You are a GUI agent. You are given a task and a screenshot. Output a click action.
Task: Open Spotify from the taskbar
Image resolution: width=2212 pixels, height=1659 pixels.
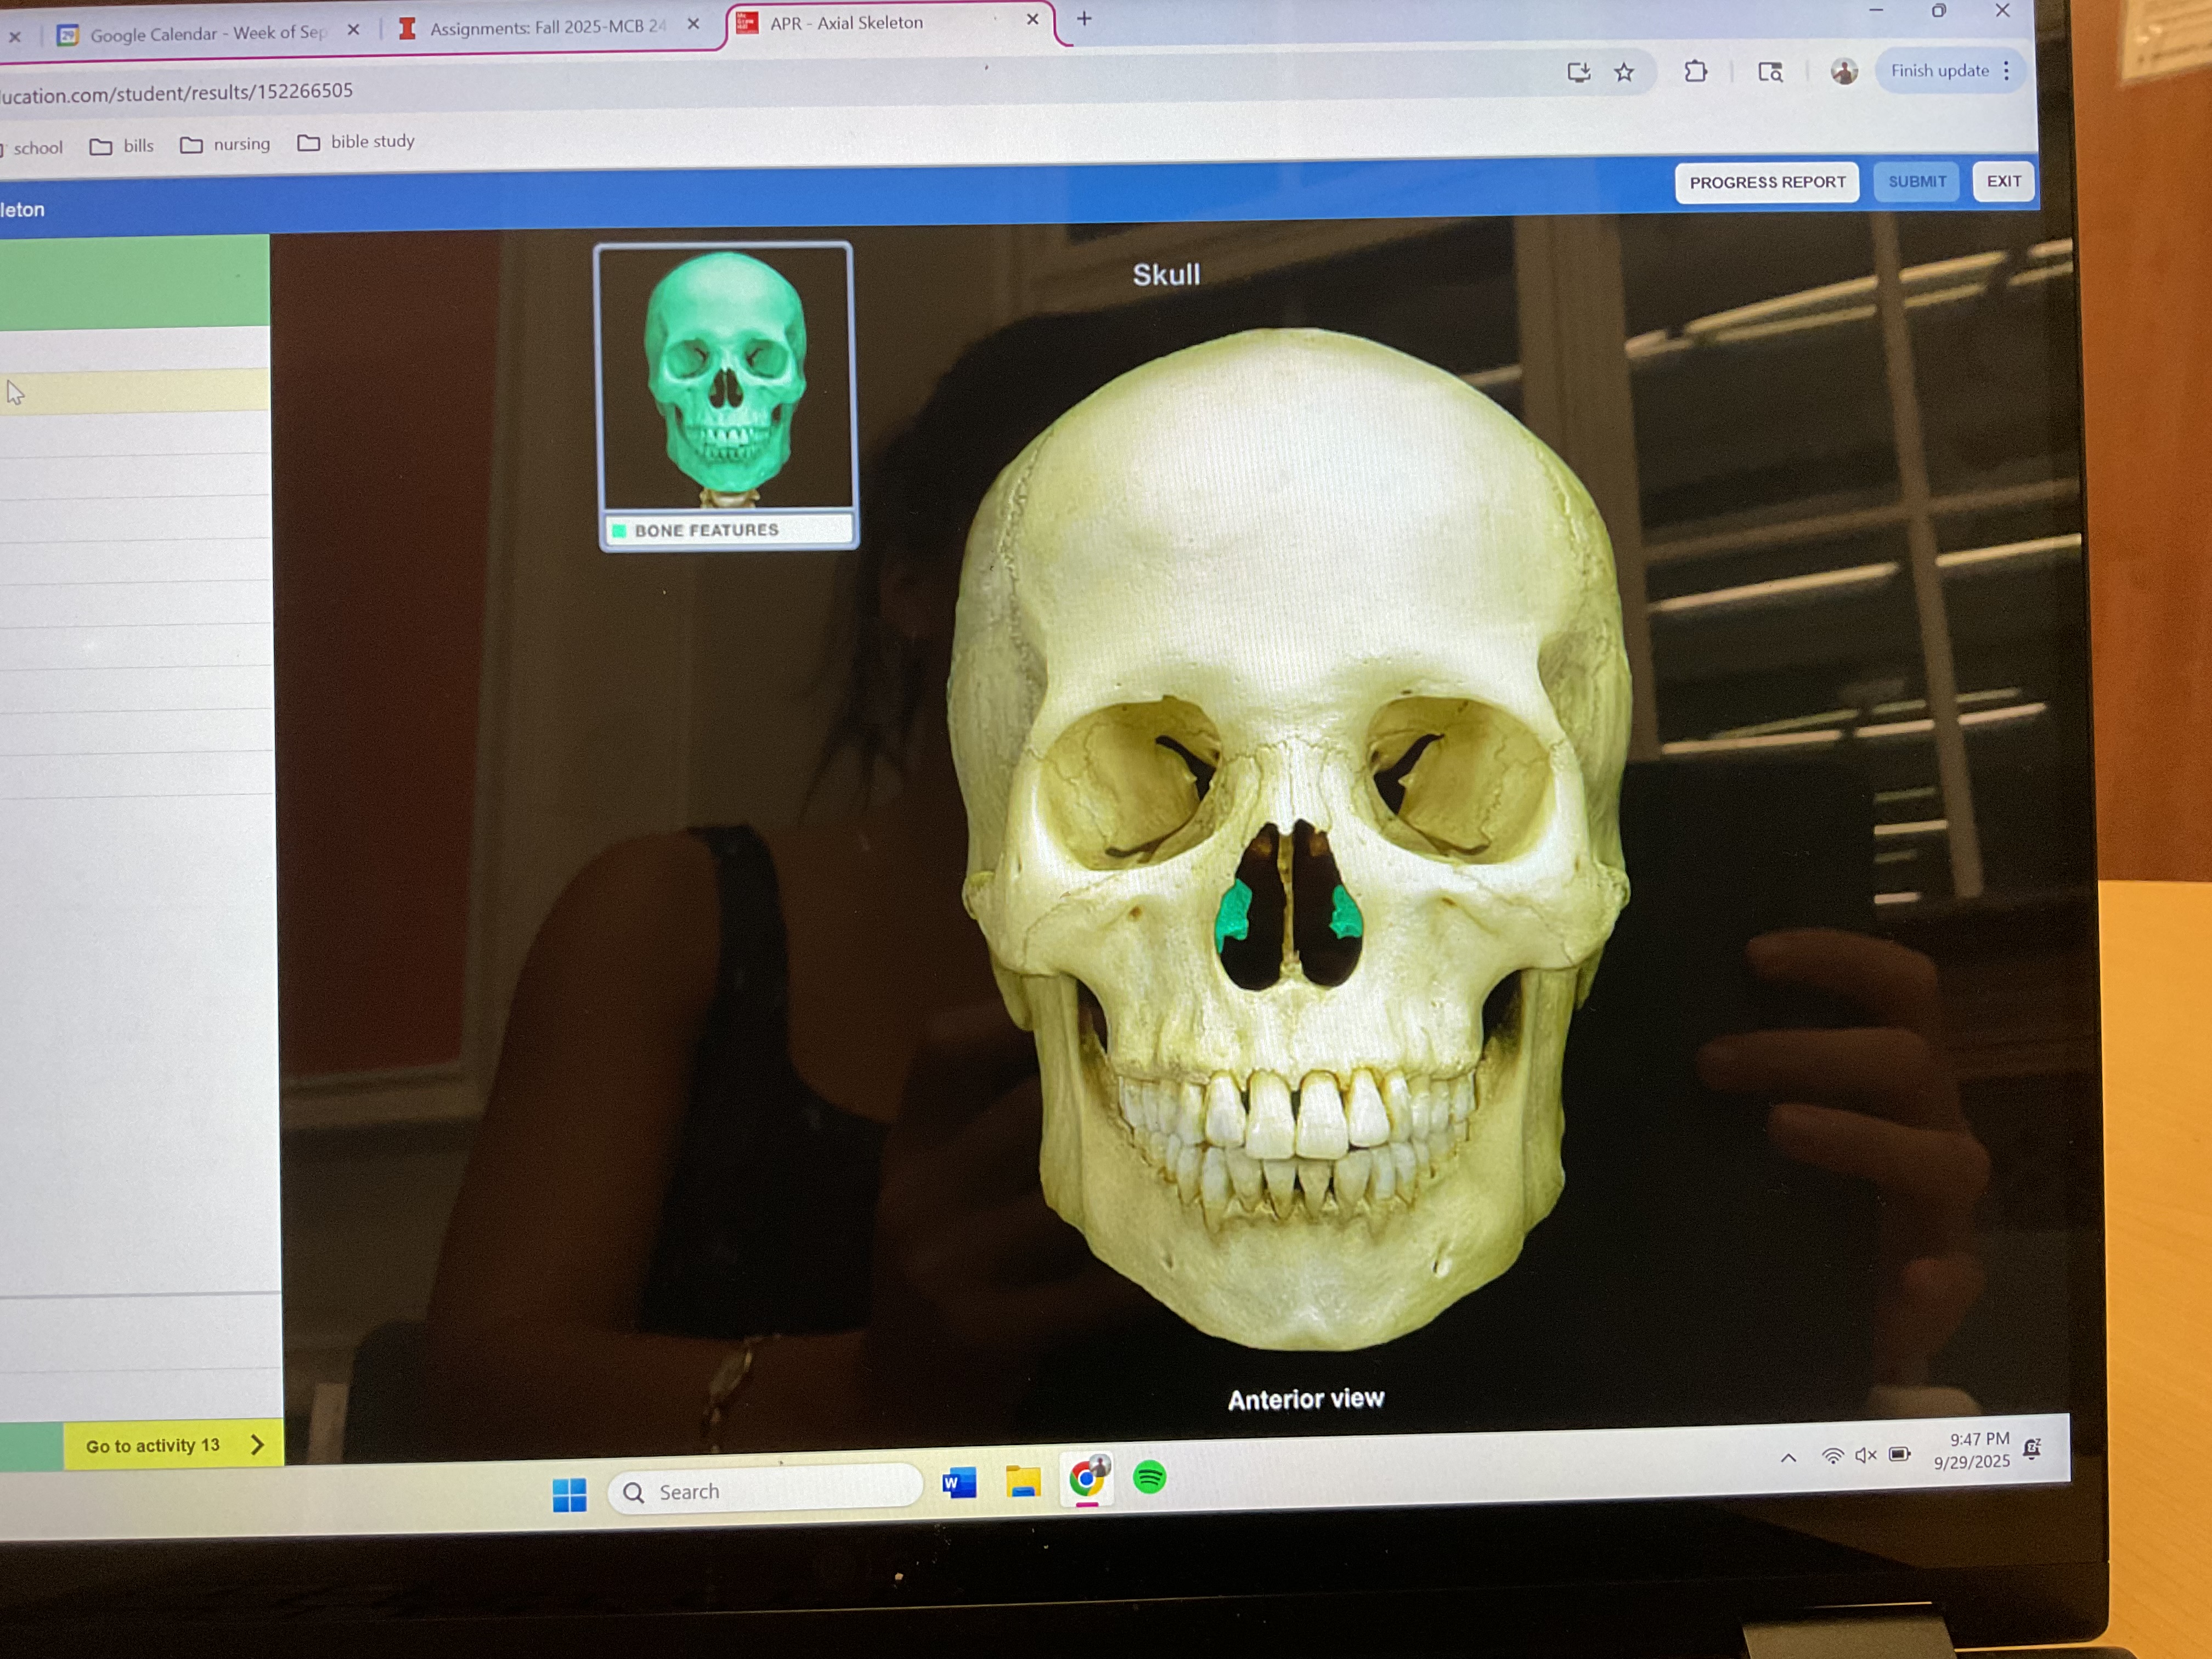tap(1149, 1477)
